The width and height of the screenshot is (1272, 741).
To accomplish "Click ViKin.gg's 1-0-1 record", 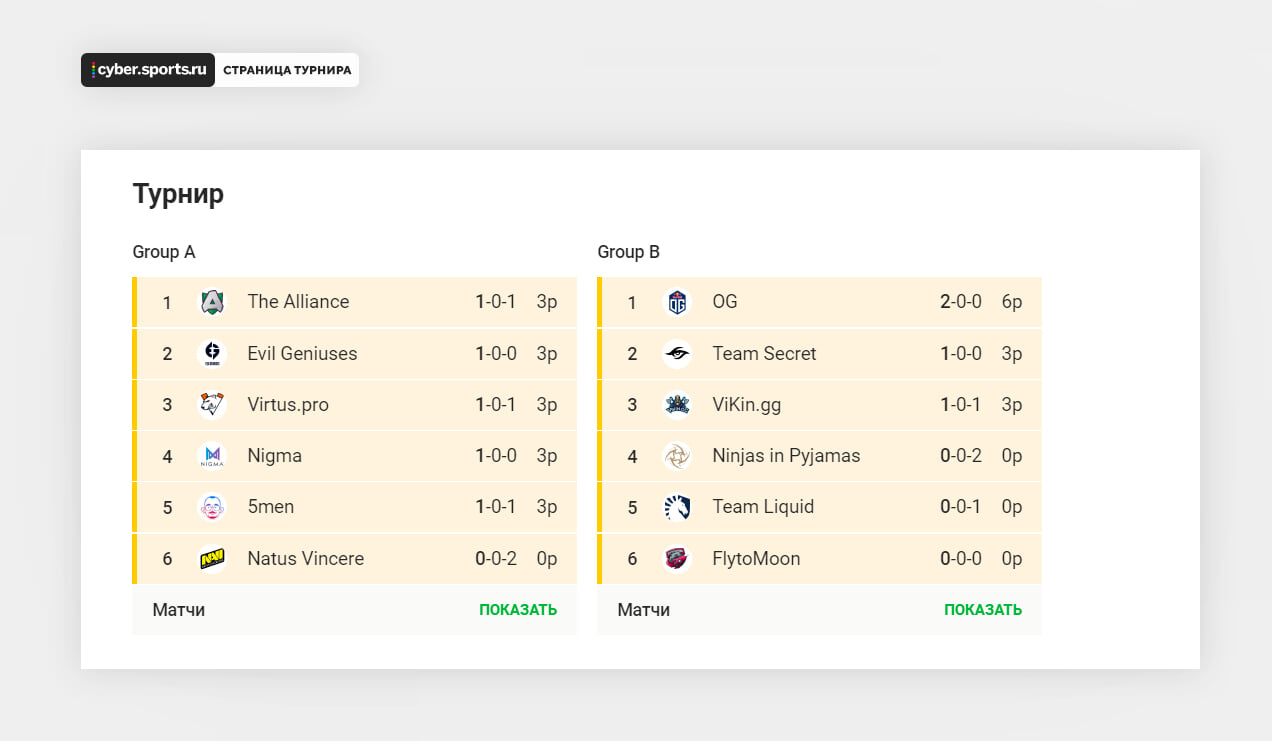I will coord(961,405).
